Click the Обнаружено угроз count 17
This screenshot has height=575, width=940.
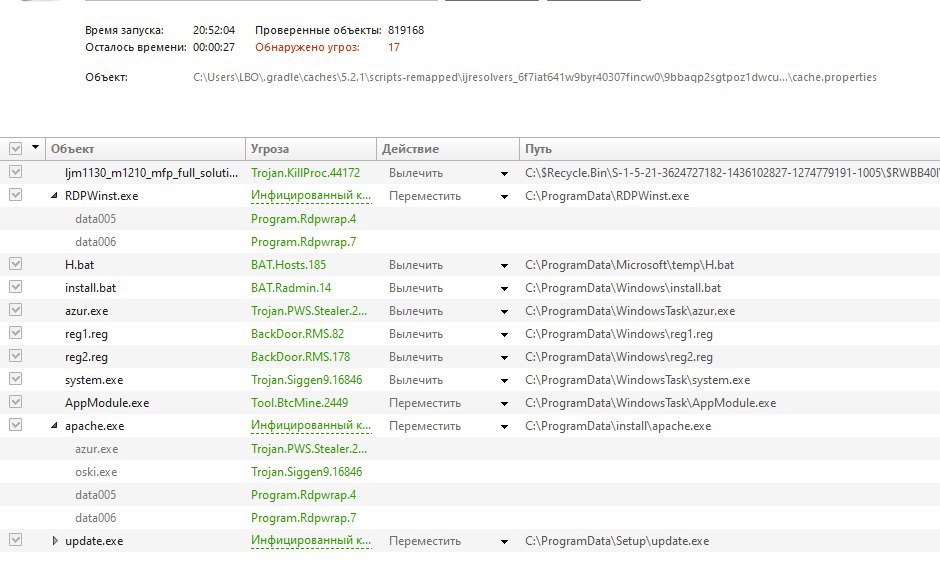click(394, 47)
